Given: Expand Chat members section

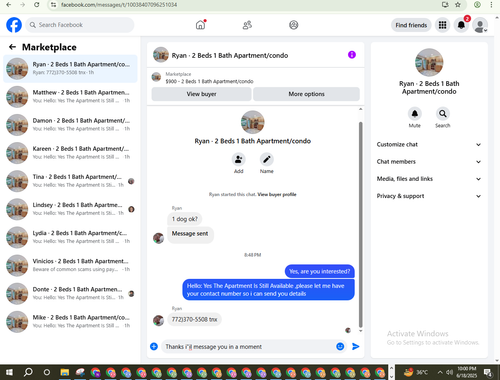Looking at the screenshot, I should coord(429,162).
